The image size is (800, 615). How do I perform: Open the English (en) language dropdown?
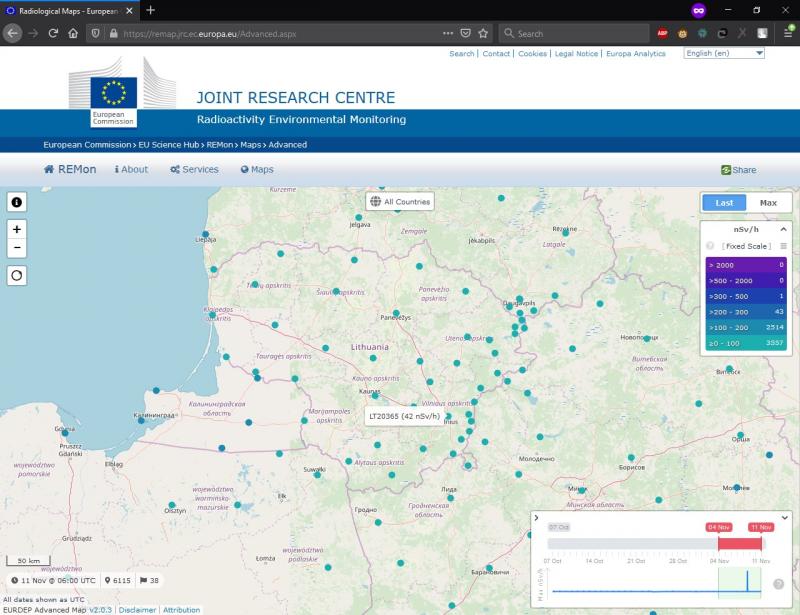click(724, 53)
